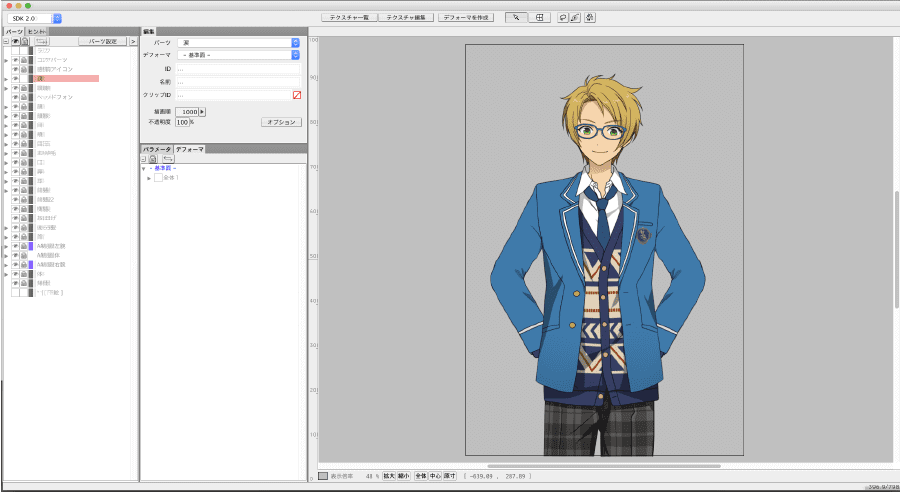
Task: Collapse the 基準面 deformer tree node
Action: point(143,169)
